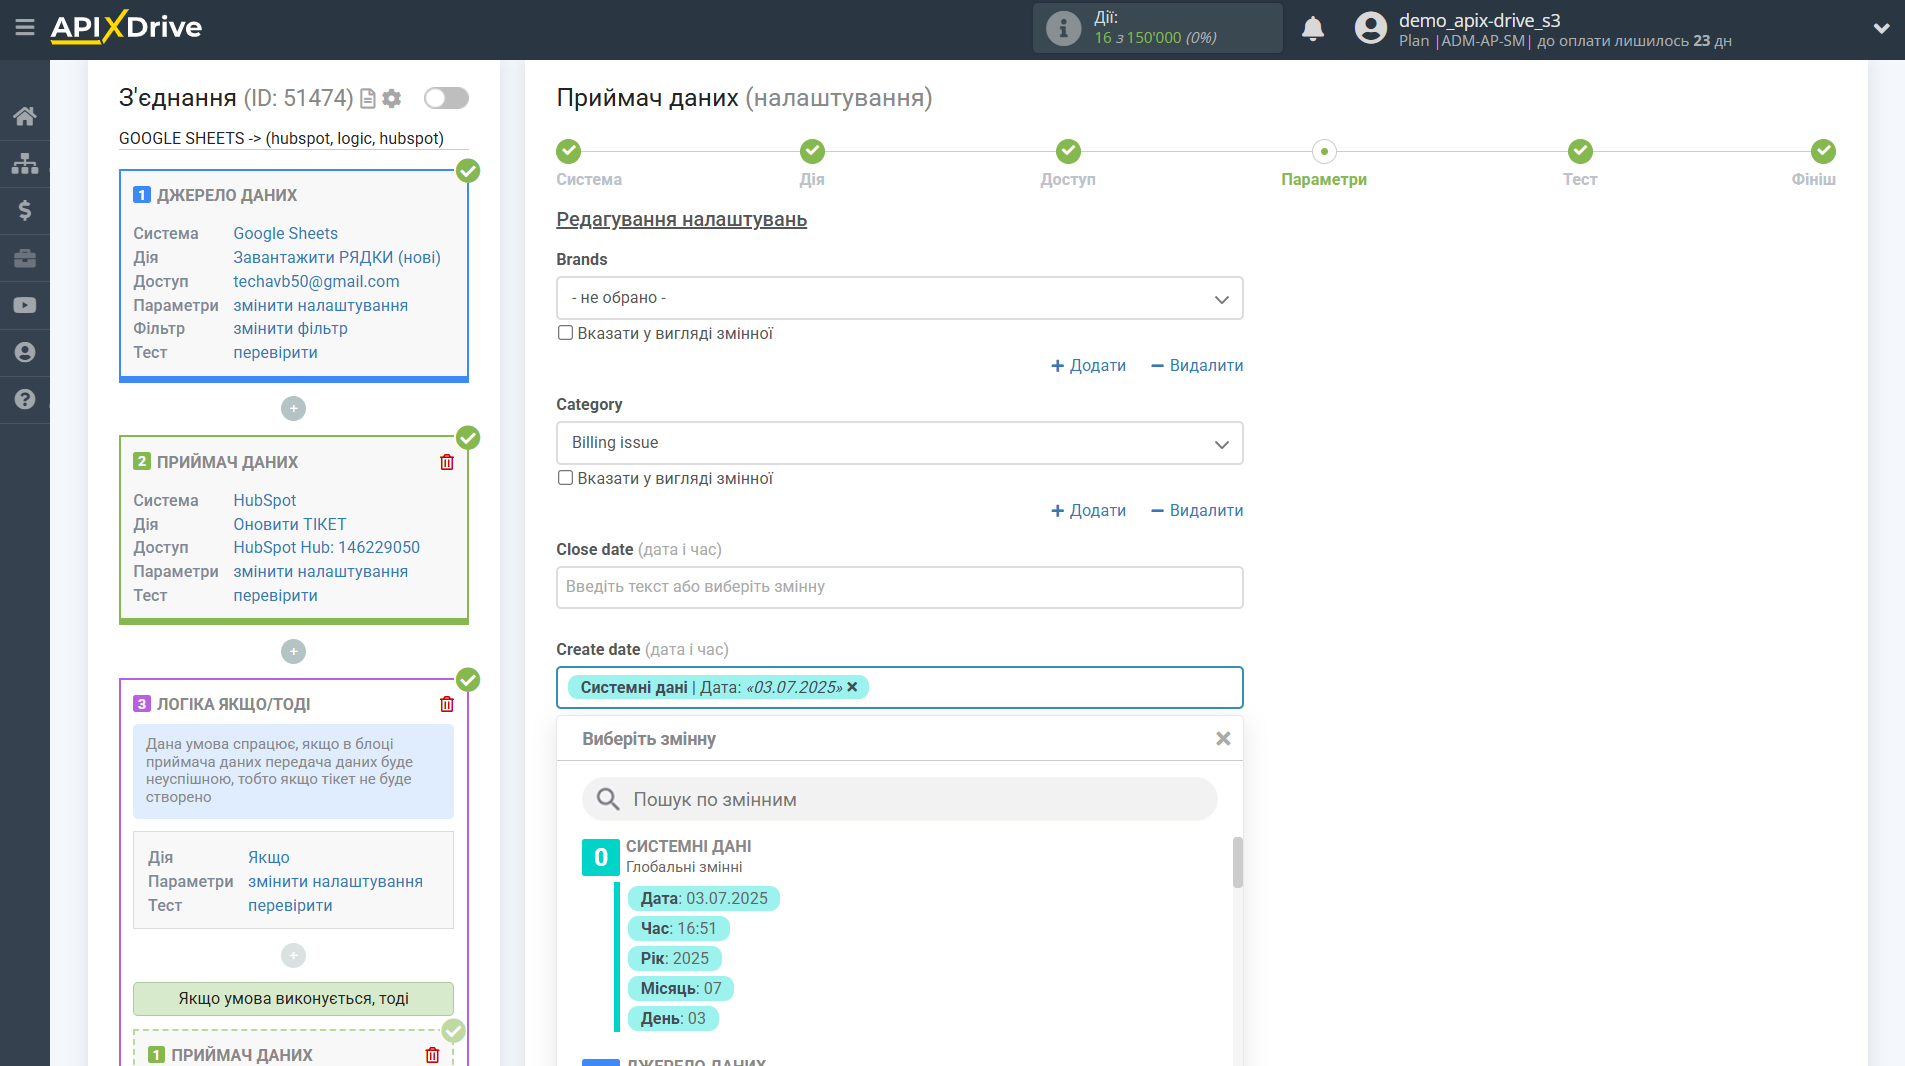The height and width of the screenshot is (1066, 1905).
Task: Click Видалити under Brands
Action: [1197, 366]
